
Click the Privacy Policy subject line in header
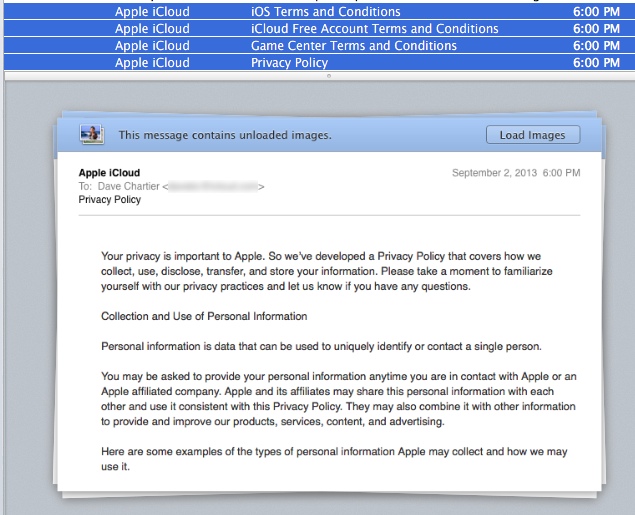pos(110,200)
